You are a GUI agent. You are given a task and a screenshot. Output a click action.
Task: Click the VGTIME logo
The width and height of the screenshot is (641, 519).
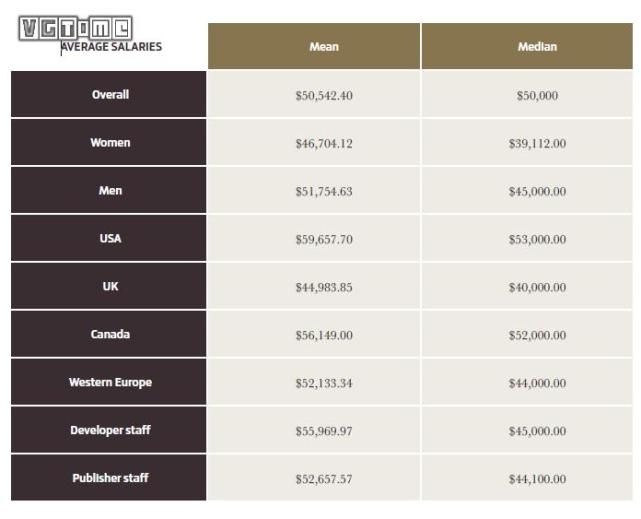pos(76,28)
